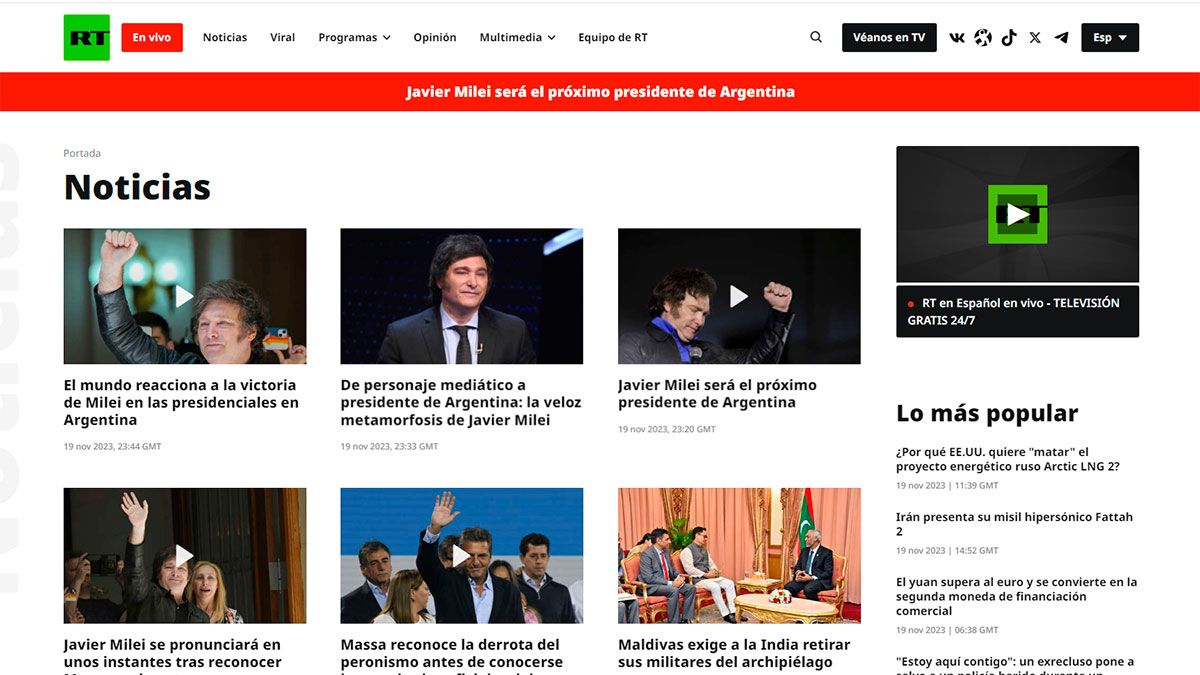
Task: Click the RT green logo
Action: 86,38
